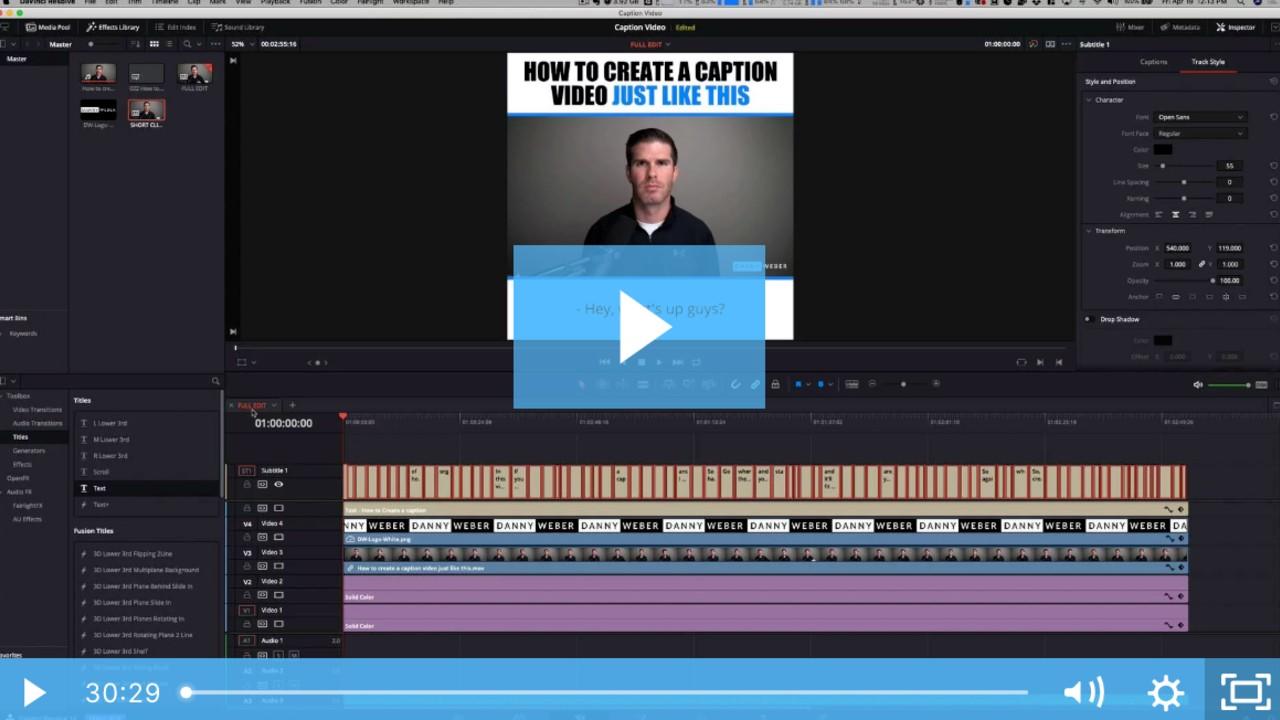1280x720 pixels.
Task: Play video using large center play button
Action: (x=639, y=327)
